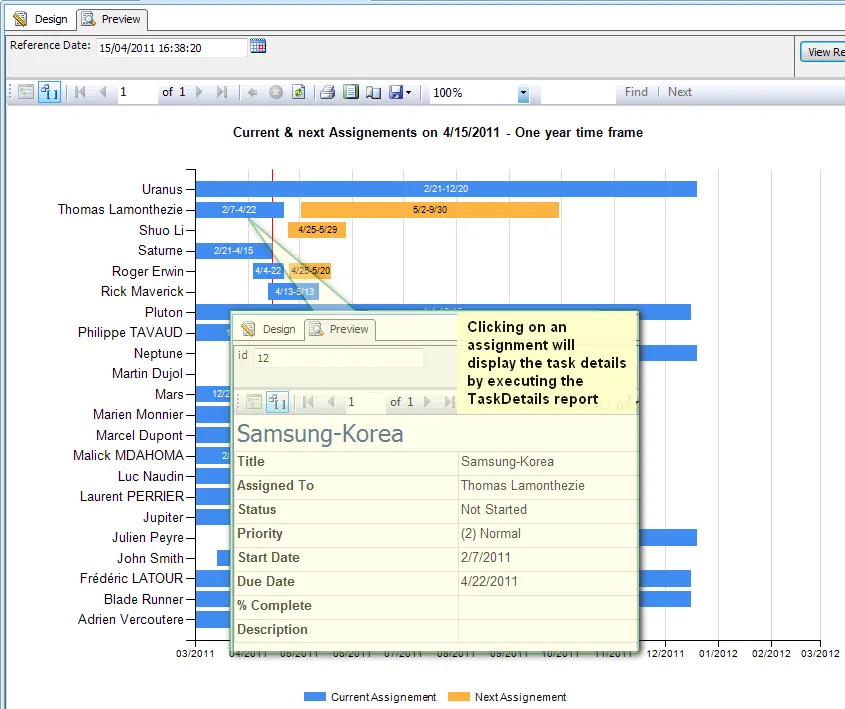Click the Next search link
Screen dimensions: 845x709
coord(679,92)
